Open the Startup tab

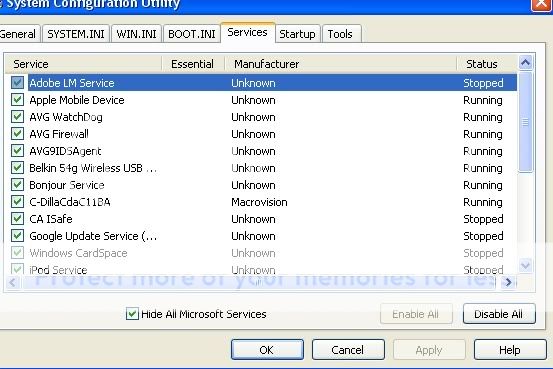297,34
